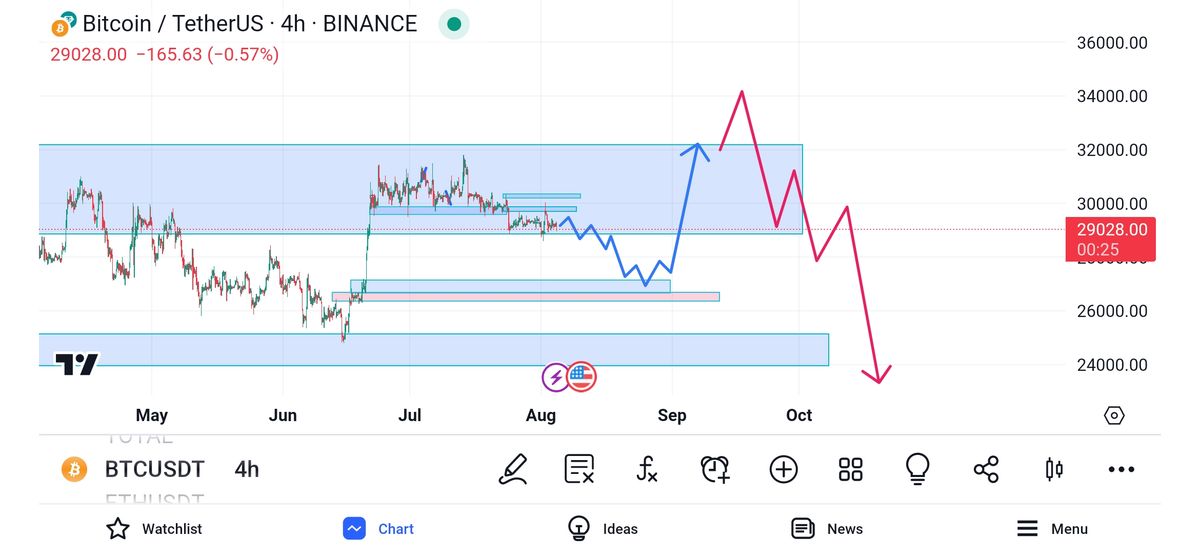Viewport: 1200px width, 554px height.
Task: Toggle the green market status indicator
Action: pyautogui.click(x=455, y=25)
